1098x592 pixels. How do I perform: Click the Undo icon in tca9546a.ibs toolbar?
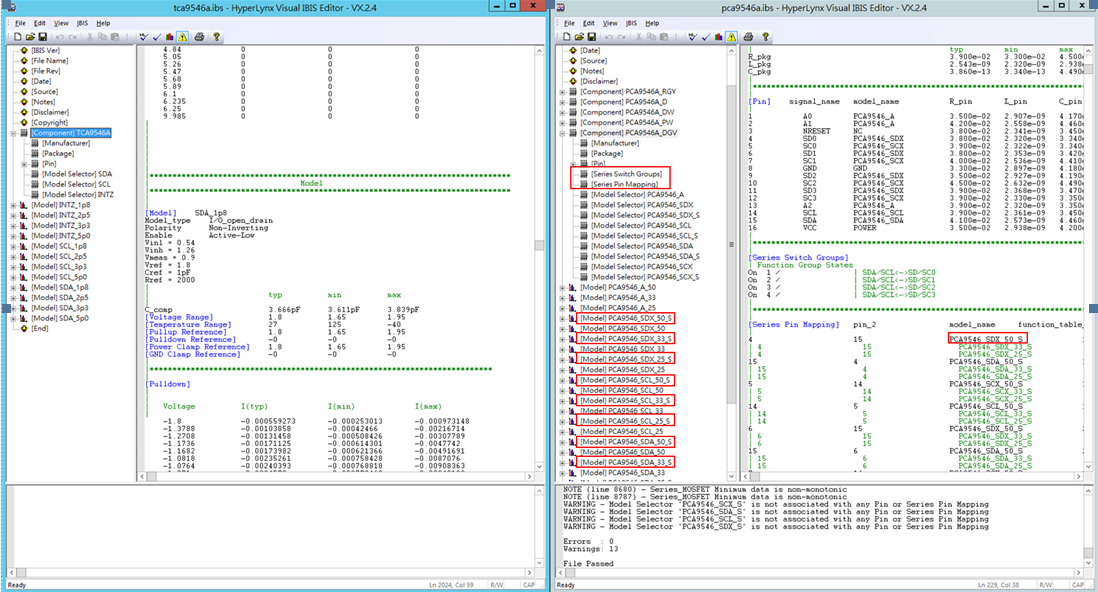point(60,37)
